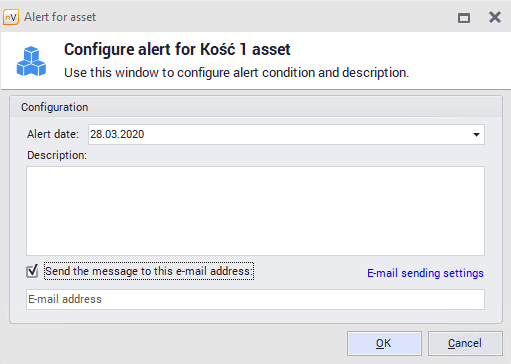
Task: Click the 'Send the message to this e-mail address' label
Action: [149, 271]
